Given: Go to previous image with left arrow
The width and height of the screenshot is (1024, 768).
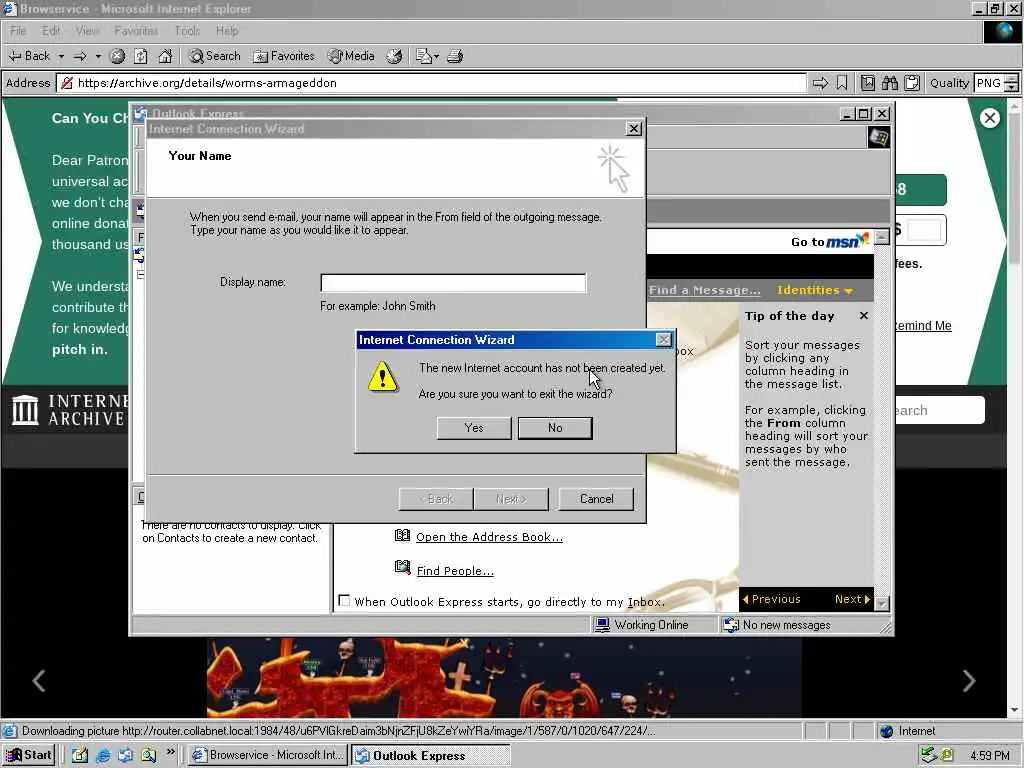Looking at the screenshot, I should point(39,680).
